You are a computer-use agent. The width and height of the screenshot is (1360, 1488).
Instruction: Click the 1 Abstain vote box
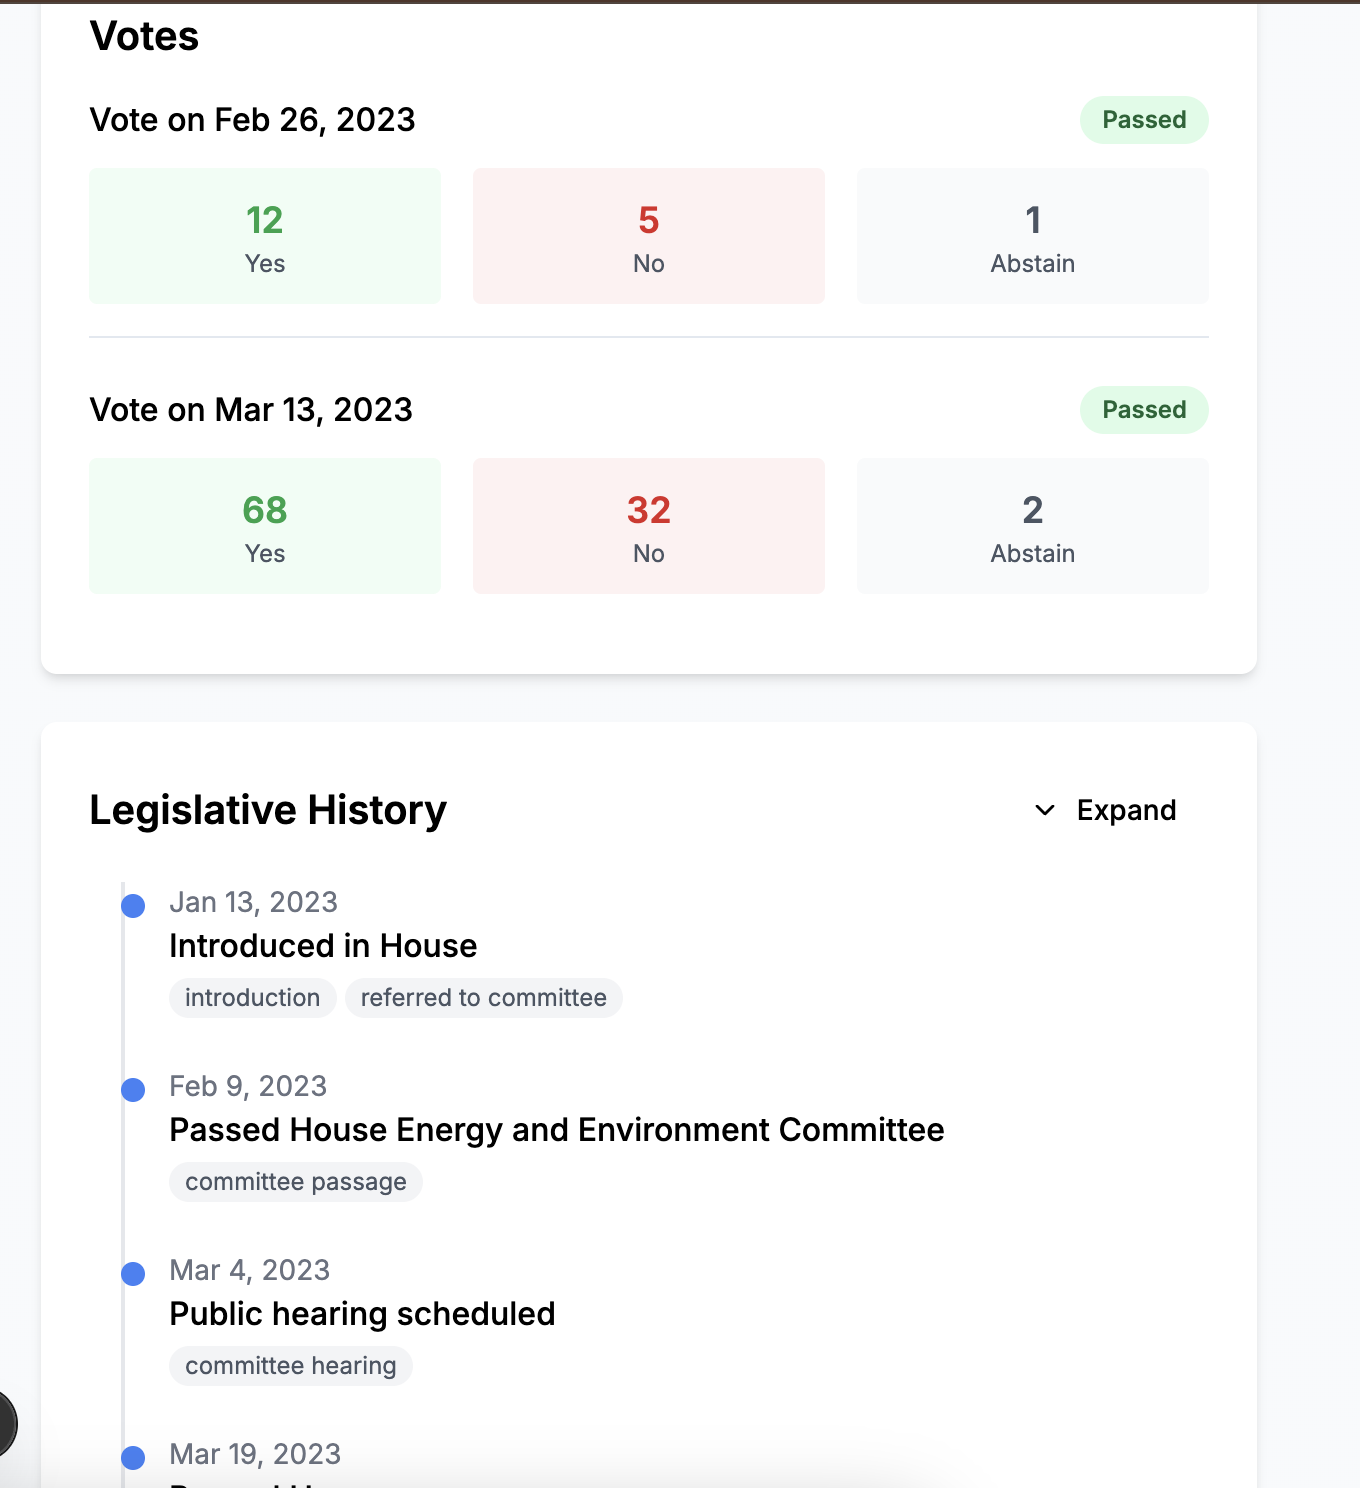pyautogui.click(x=1033, y=236)
